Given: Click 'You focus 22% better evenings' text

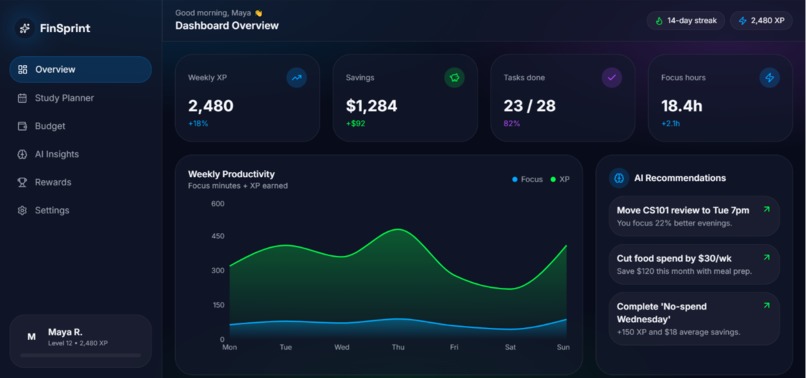Looking at the screenshot, I should pyautogui.click(x=674, y=223).
